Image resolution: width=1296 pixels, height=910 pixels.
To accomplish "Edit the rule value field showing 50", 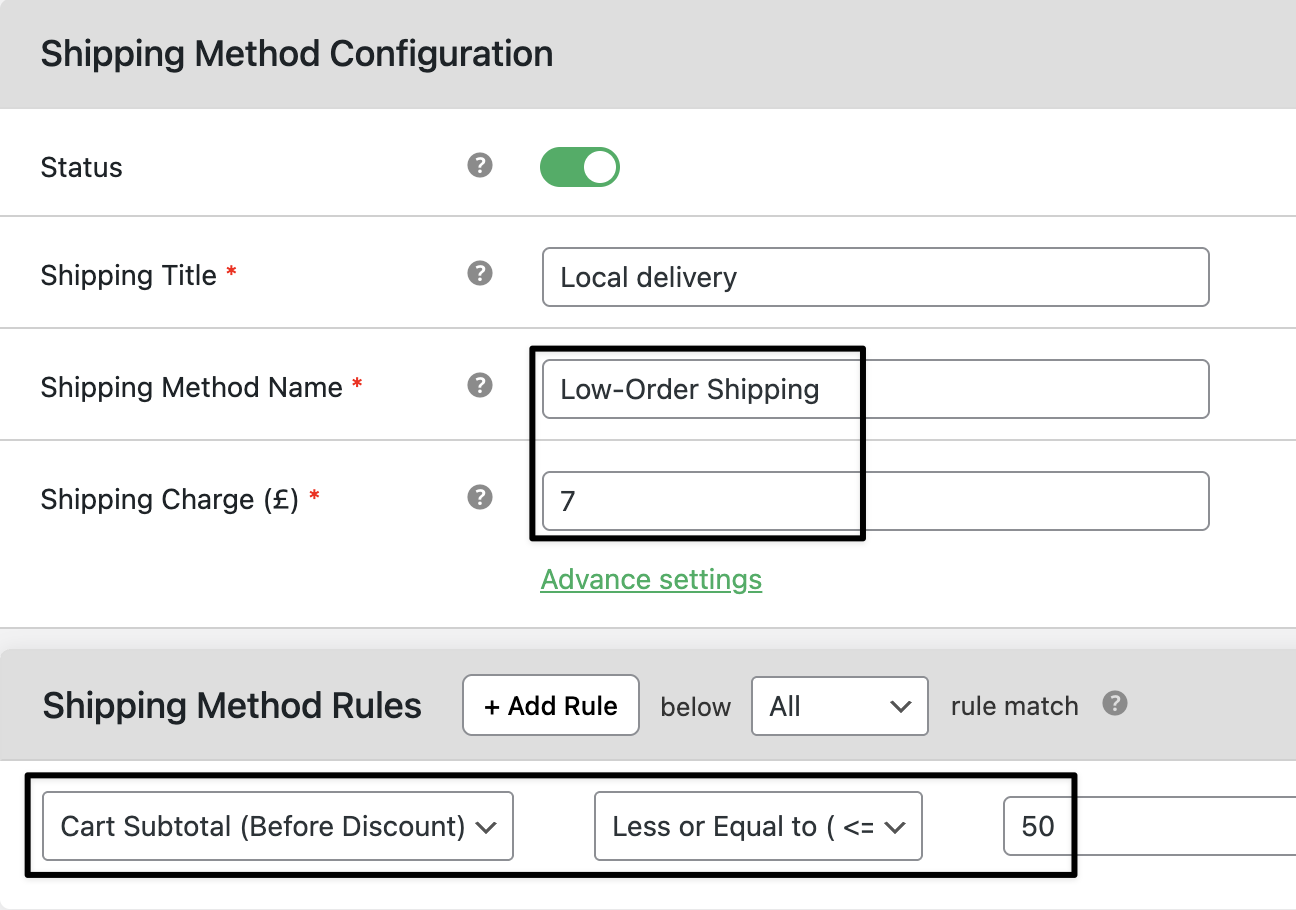I will pos(1150,826).
